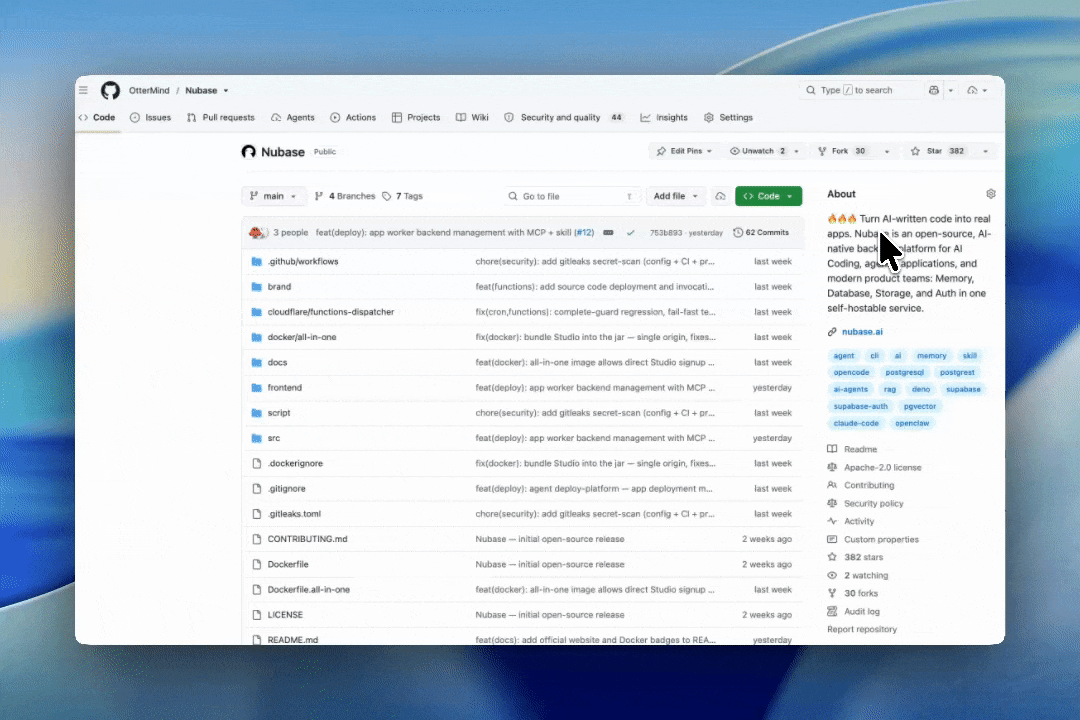Screen dimensions: 1080x720
Task: Open the Edit Pins dropdown
Action: tap(684, 151)
